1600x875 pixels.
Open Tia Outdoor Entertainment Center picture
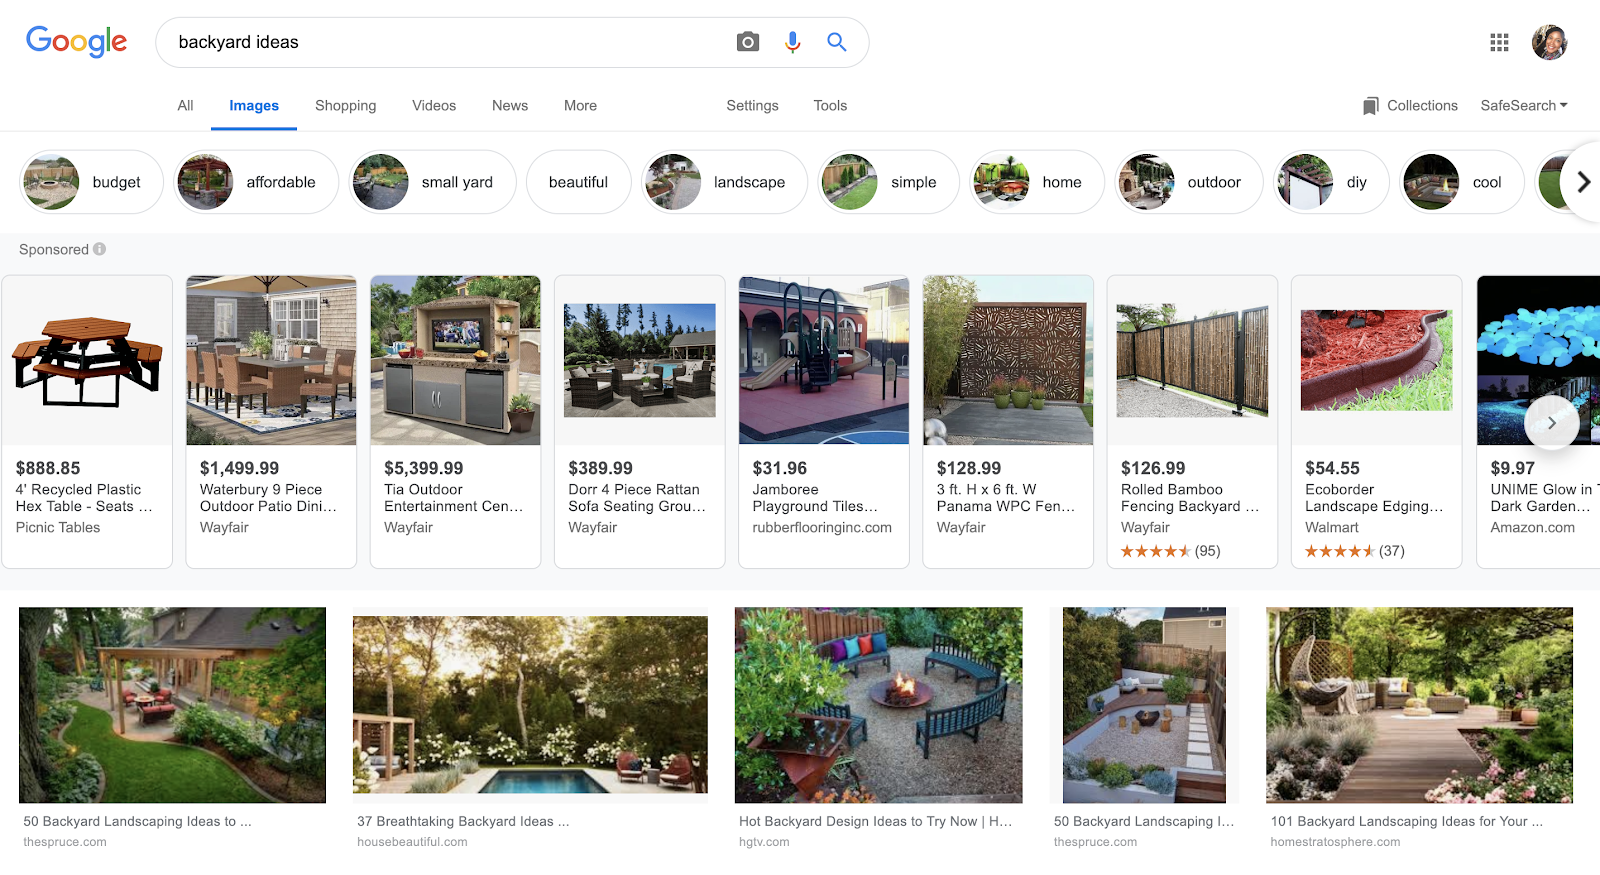coord(455,360)
